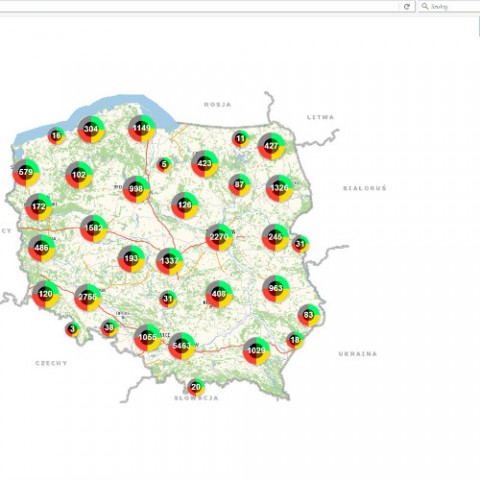Click the cluster marker labeled 998
480x480 pixels.
click(x=136, y=189)
